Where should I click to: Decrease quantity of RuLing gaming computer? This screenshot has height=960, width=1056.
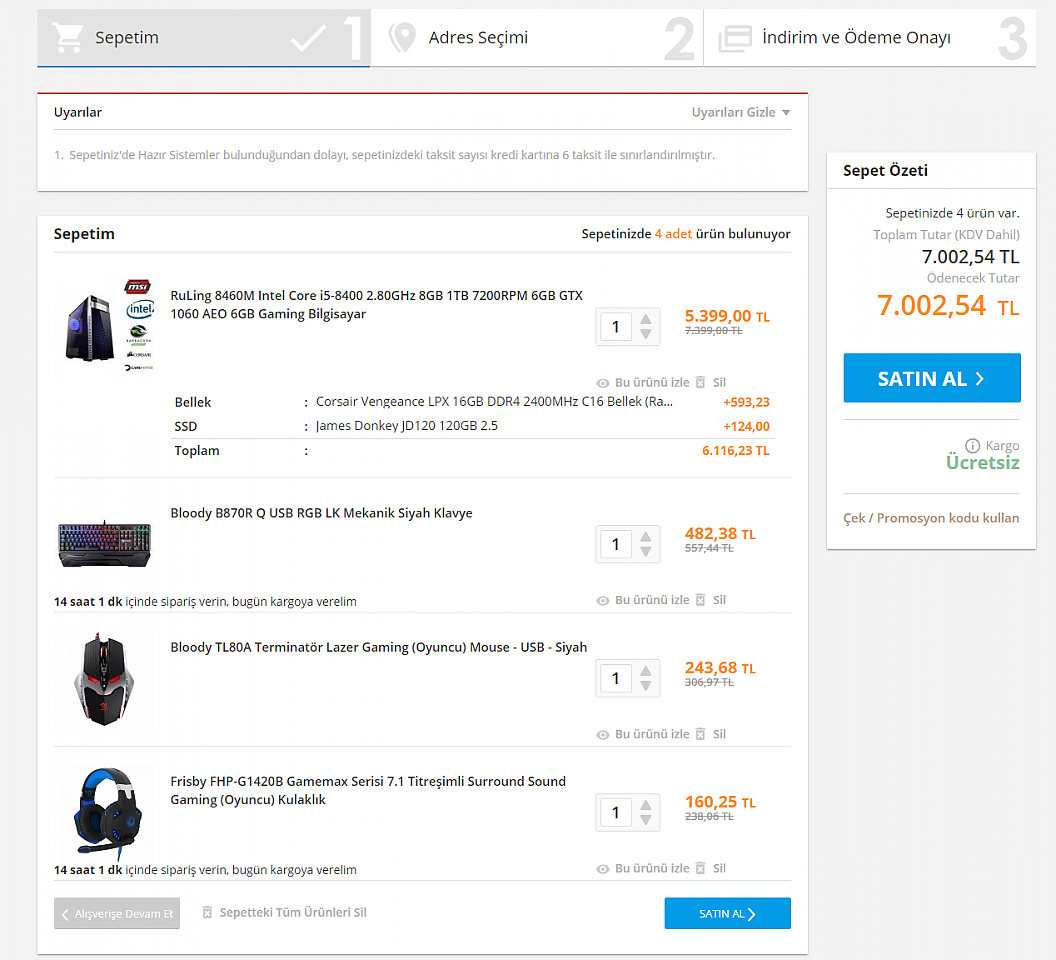(646, 334)
